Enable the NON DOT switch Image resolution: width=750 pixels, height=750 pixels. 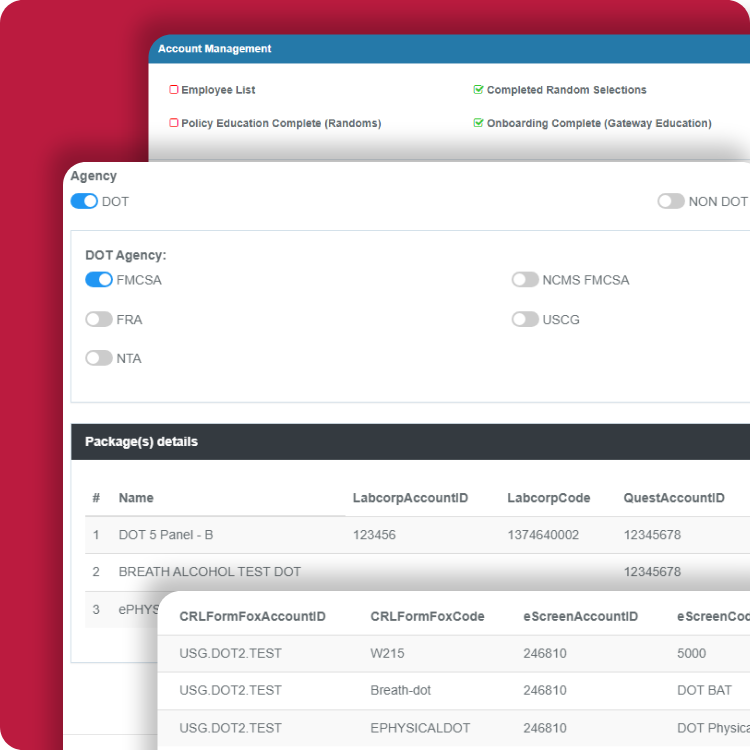[671, 201]
